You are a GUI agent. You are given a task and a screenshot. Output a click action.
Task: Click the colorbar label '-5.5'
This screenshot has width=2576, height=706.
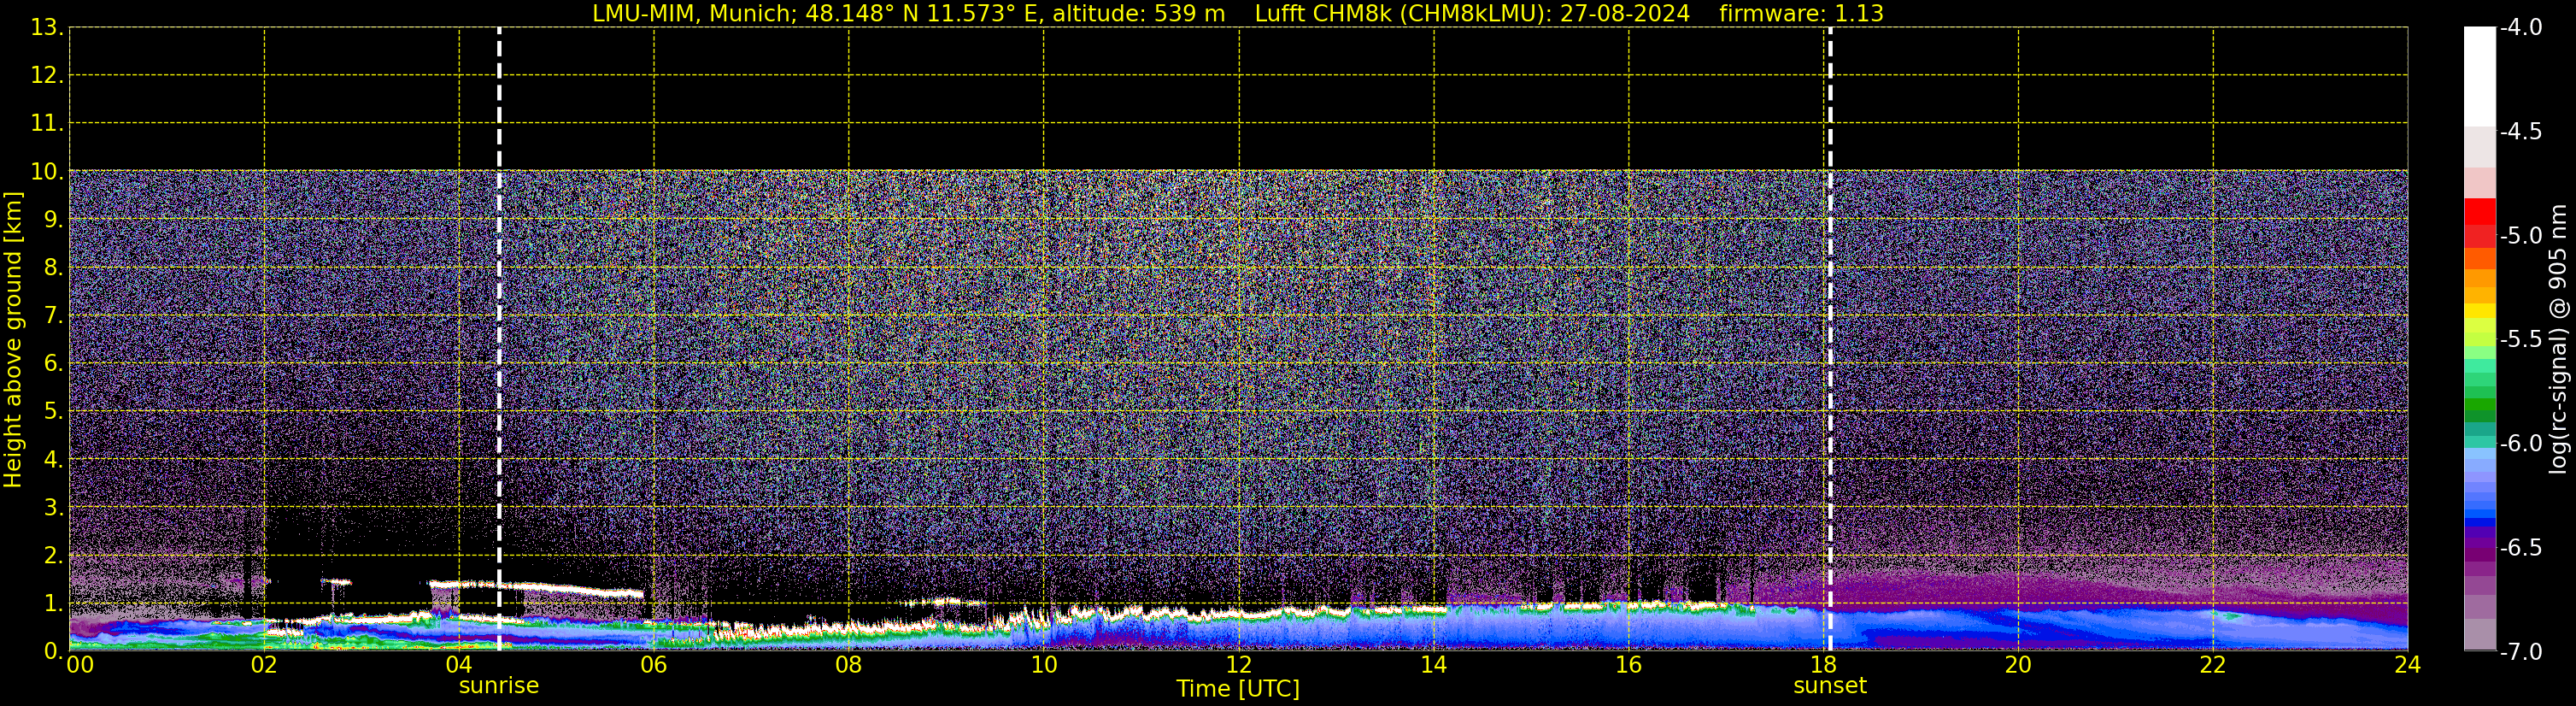(x=2520, y=340)
